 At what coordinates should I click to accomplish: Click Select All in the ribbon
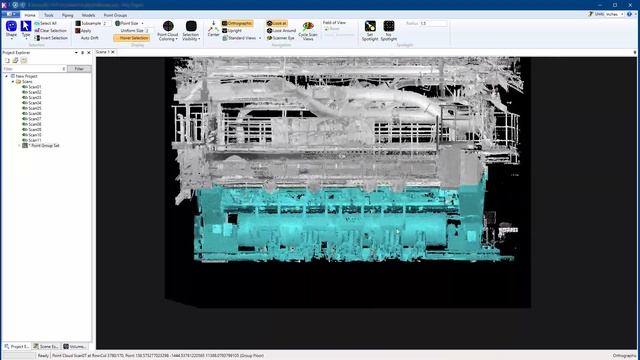pyautogui.click(x=45, y=23)
